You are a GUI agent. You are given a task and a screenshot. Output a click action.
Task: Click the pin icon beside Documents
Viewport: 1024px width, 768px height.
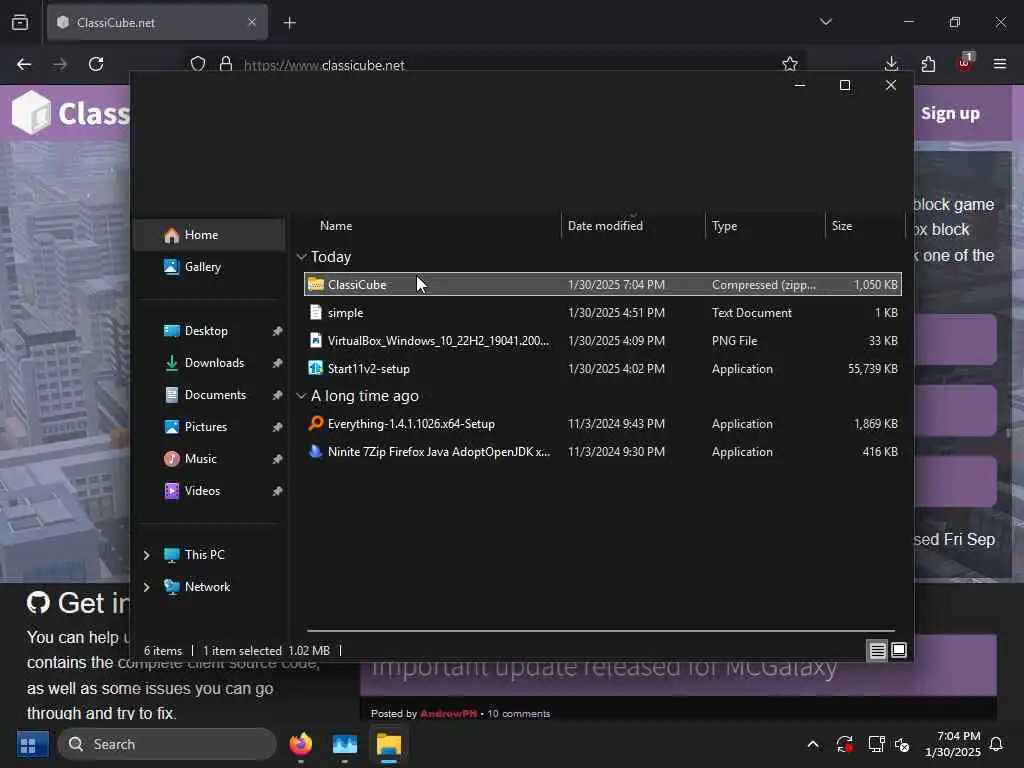(x=278, y=395)
